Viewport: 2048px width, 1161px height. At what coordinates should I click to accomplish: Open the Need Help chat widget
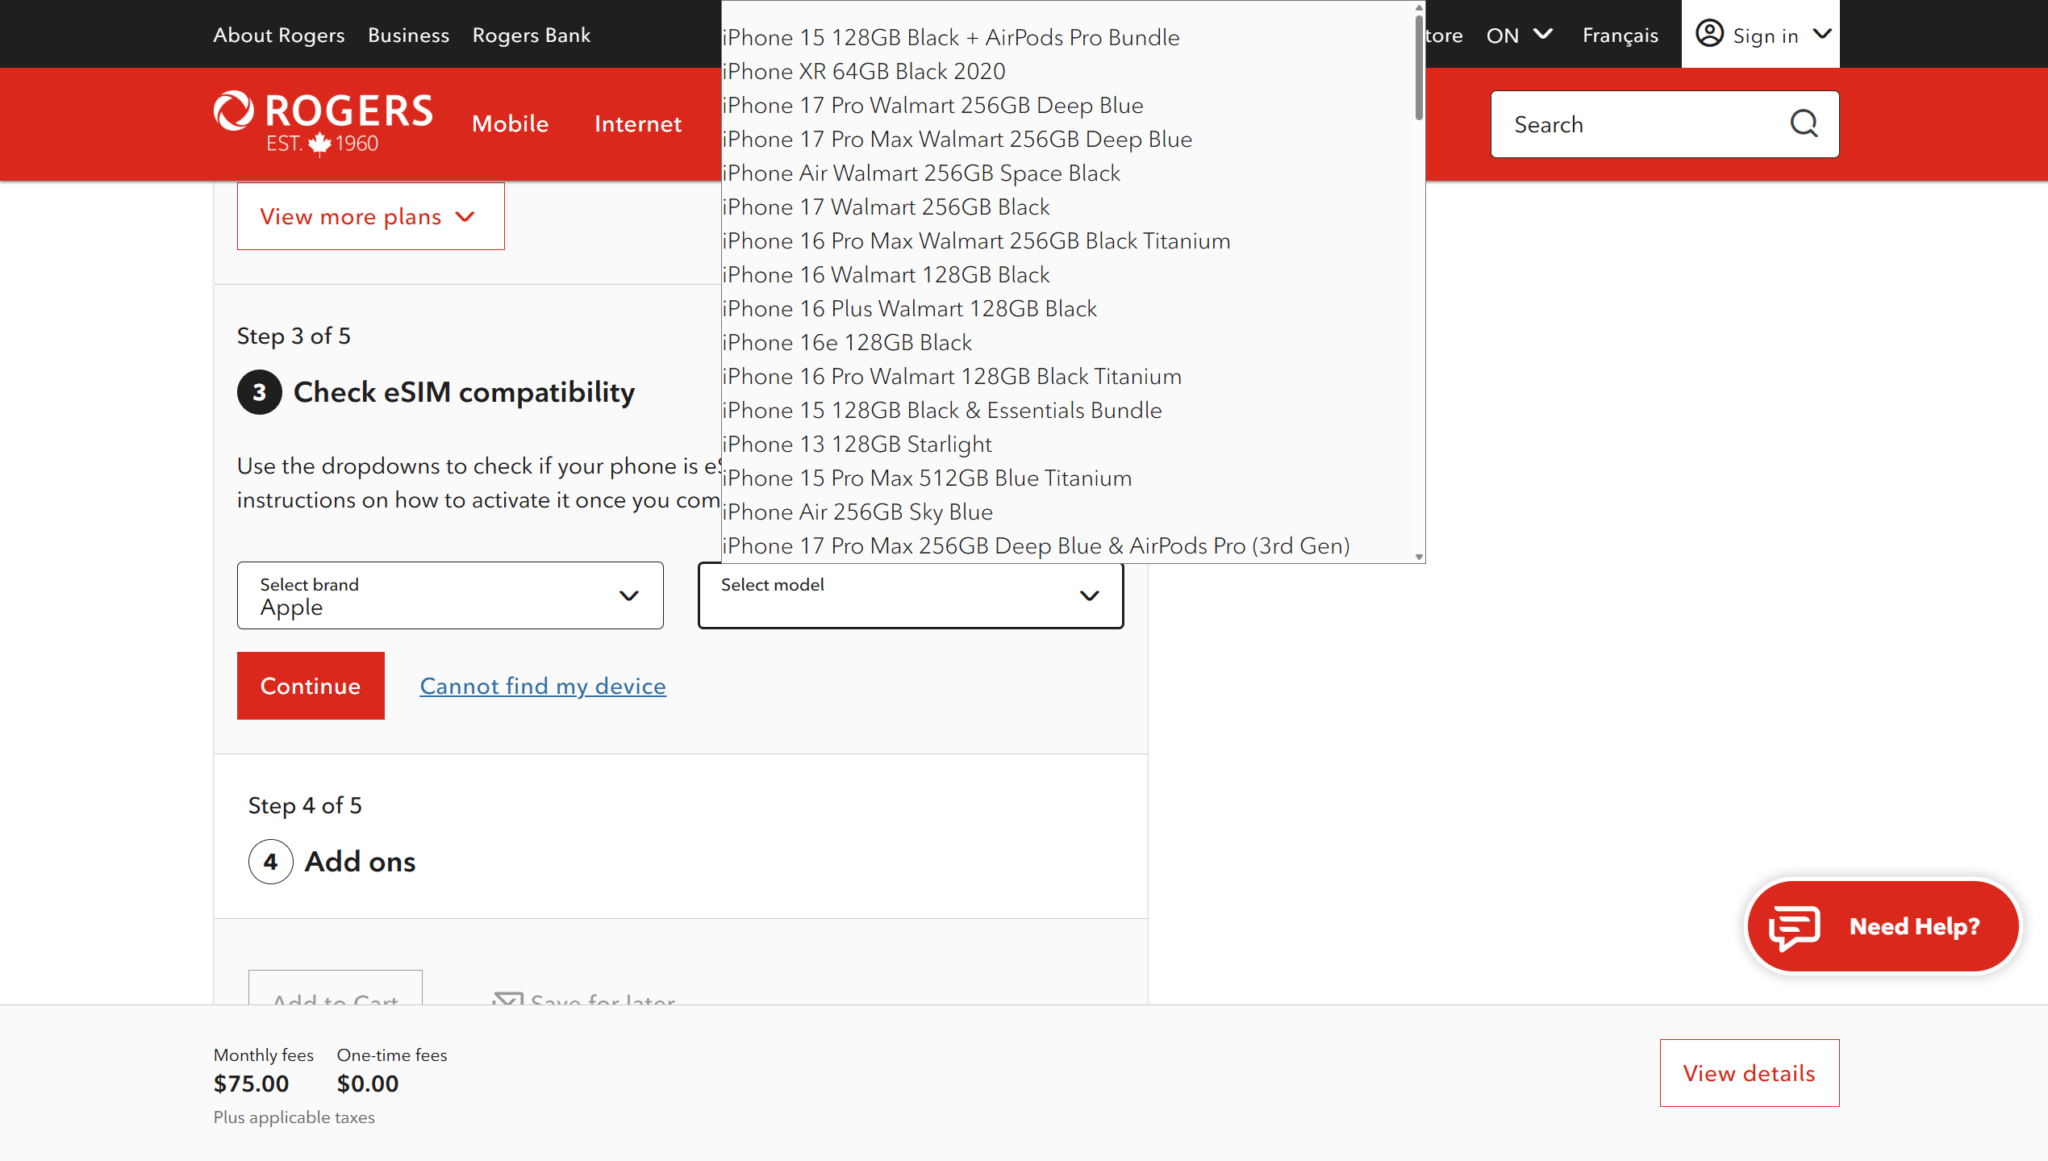point(1882,926)
